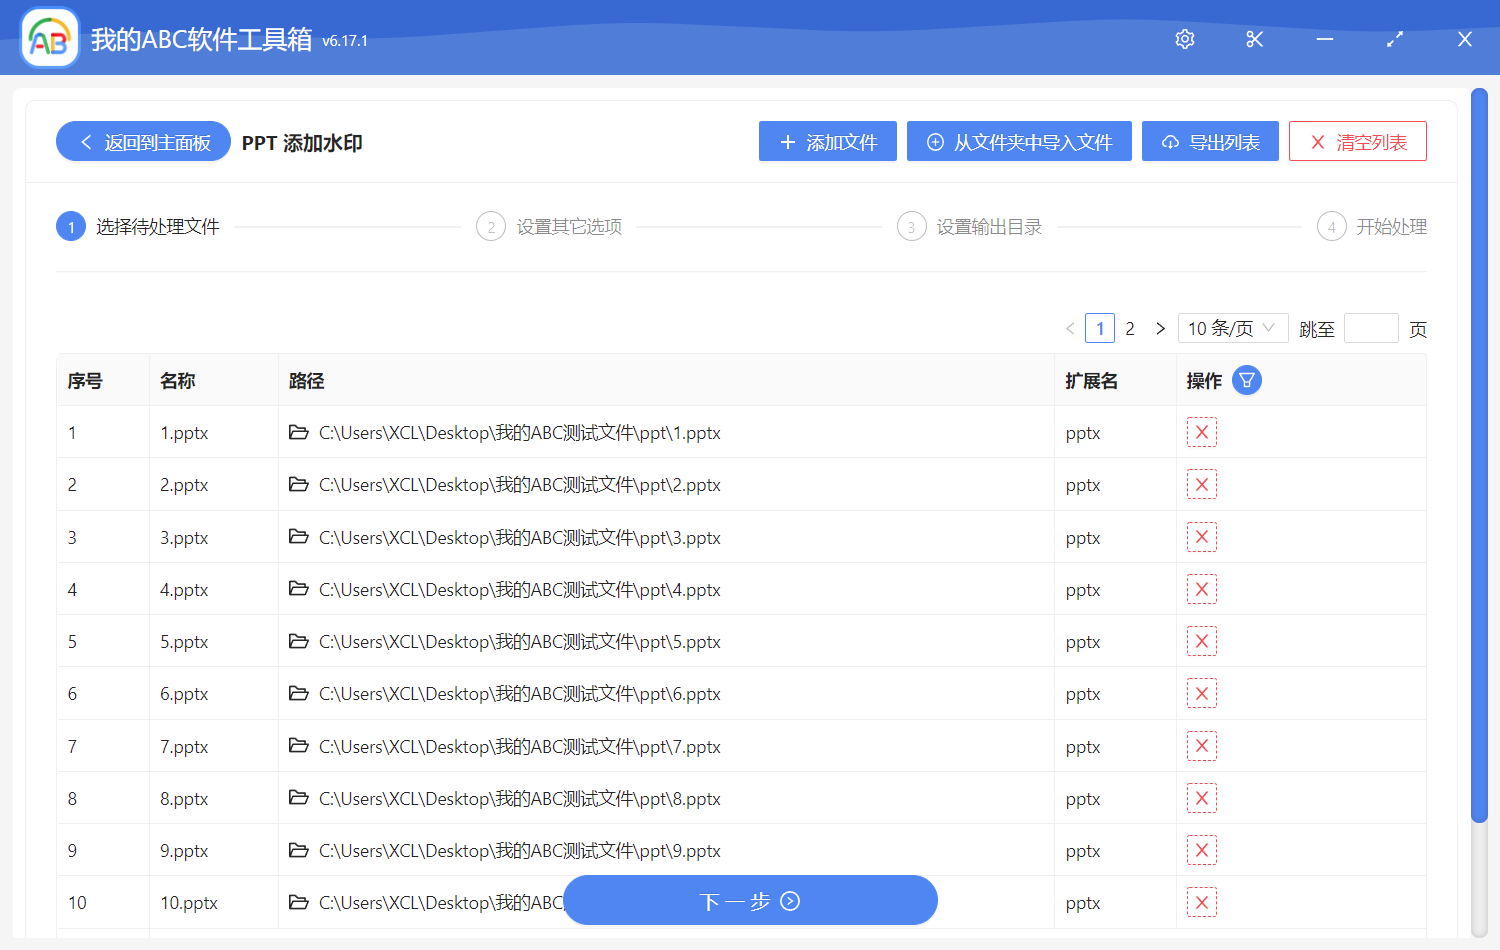Click the 导出列表 button
Image resolution: width=1500 pixels, height=950 pixels.
click(x=1210, y=142)
